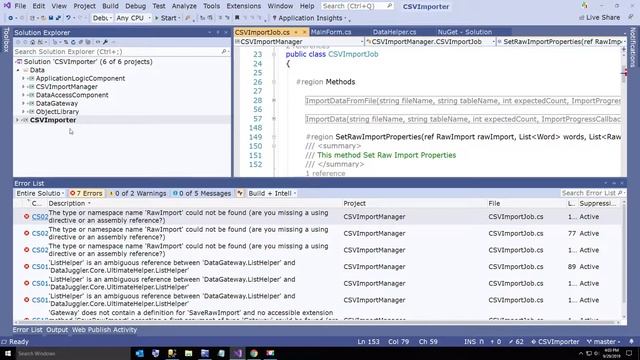Image resolution: width=640 pixels, height=360 pixels.
Task: Toggle the 0 of 2 Warnings filter
Action: coord(138,193)
